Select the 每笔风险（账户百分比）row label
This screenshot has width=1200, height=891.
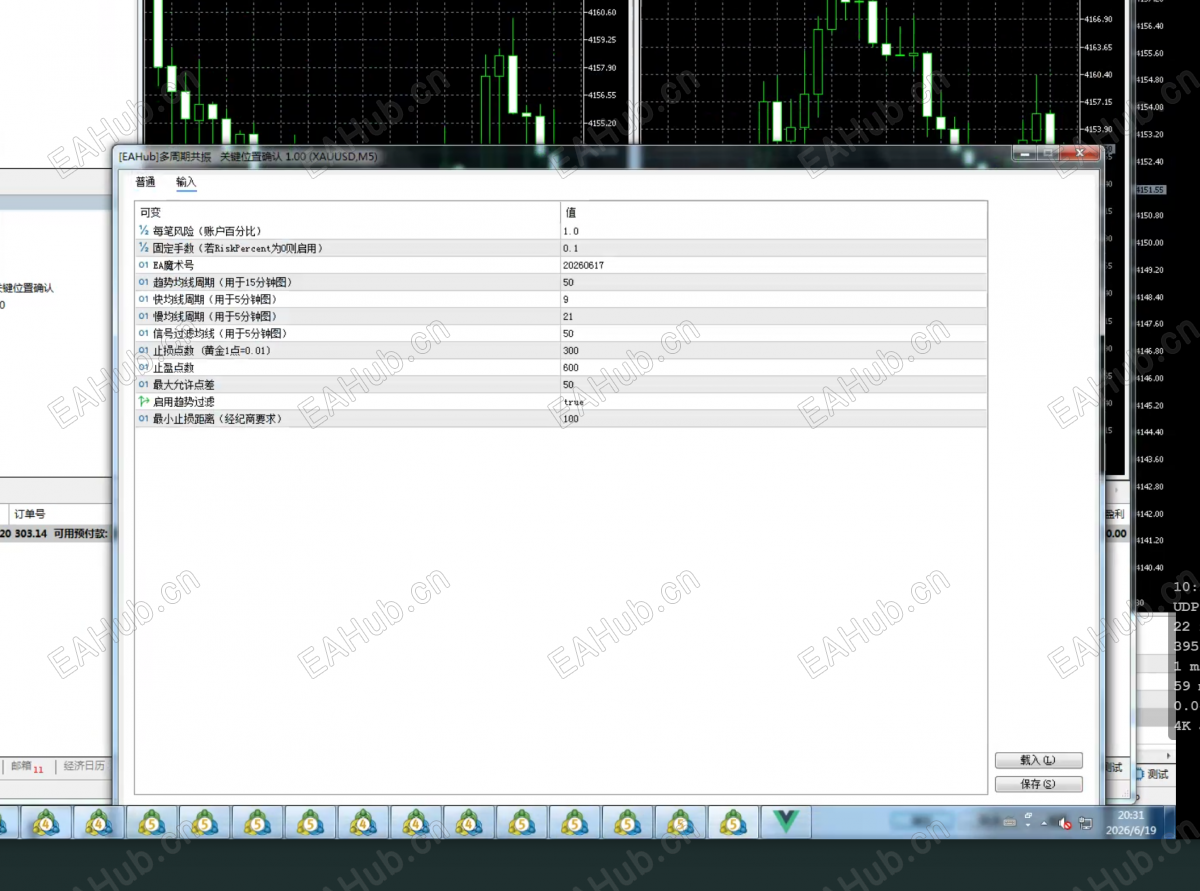207,231
